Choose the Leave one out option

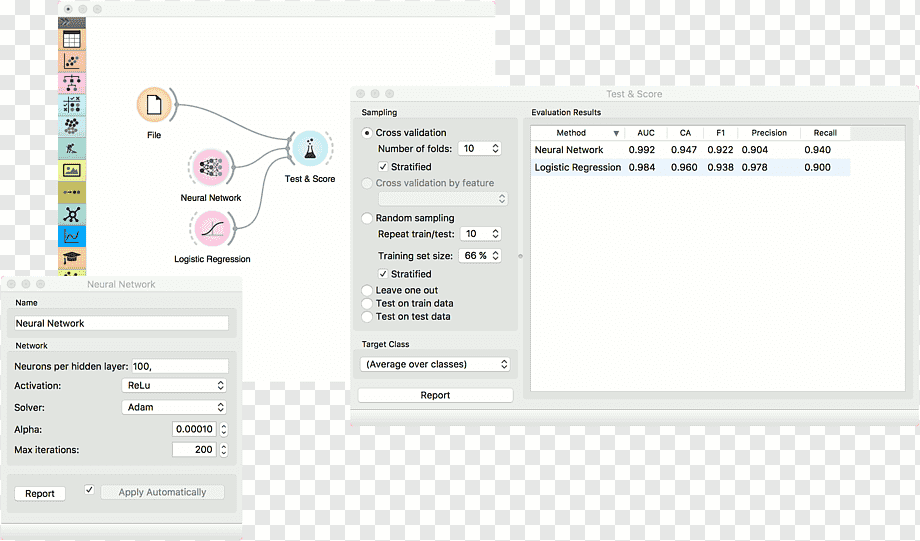pos(367,290)
